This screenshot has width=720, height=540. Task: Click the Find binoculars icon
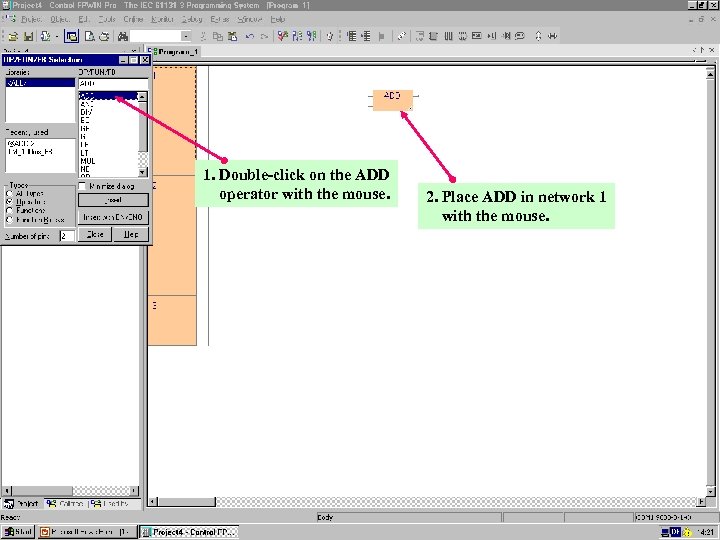[x=123, y=36]
